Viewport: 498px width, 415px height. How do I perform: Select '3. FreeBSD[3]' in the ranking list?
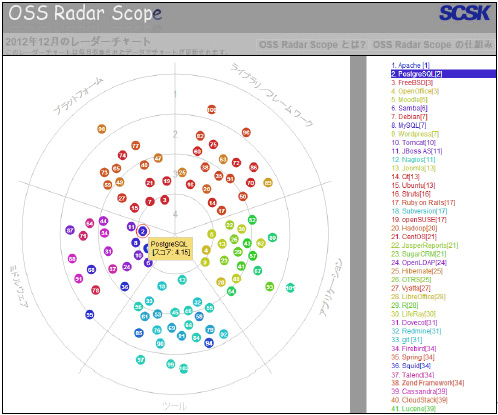[412, 82]
